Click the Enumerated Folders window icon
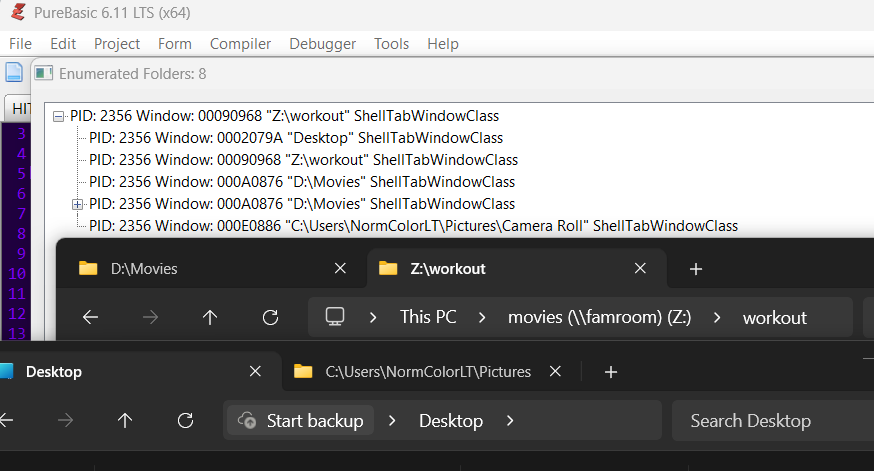874x471 pixels. pyautogui.click(x=43, y=73)
